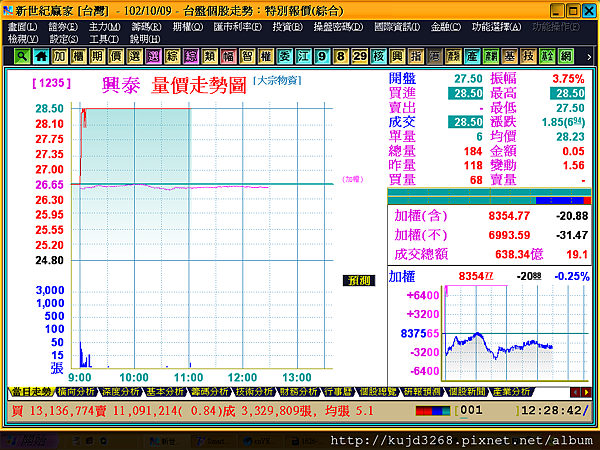Switch to the 行事曆 tab

(338, 391)
